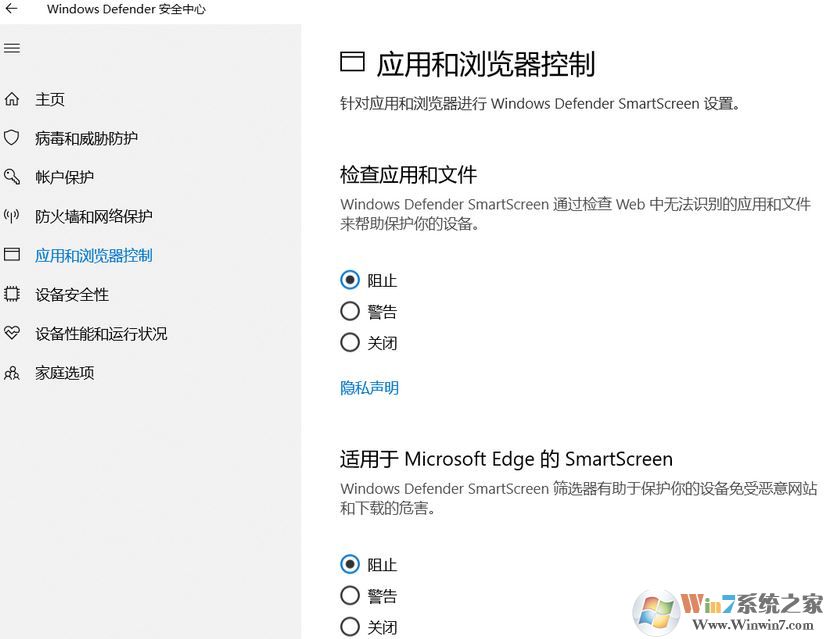The height and width of the screenshot is (639, 830).
Task: Go to 主页 in the sidebar
Action: [x=50, y=100]
